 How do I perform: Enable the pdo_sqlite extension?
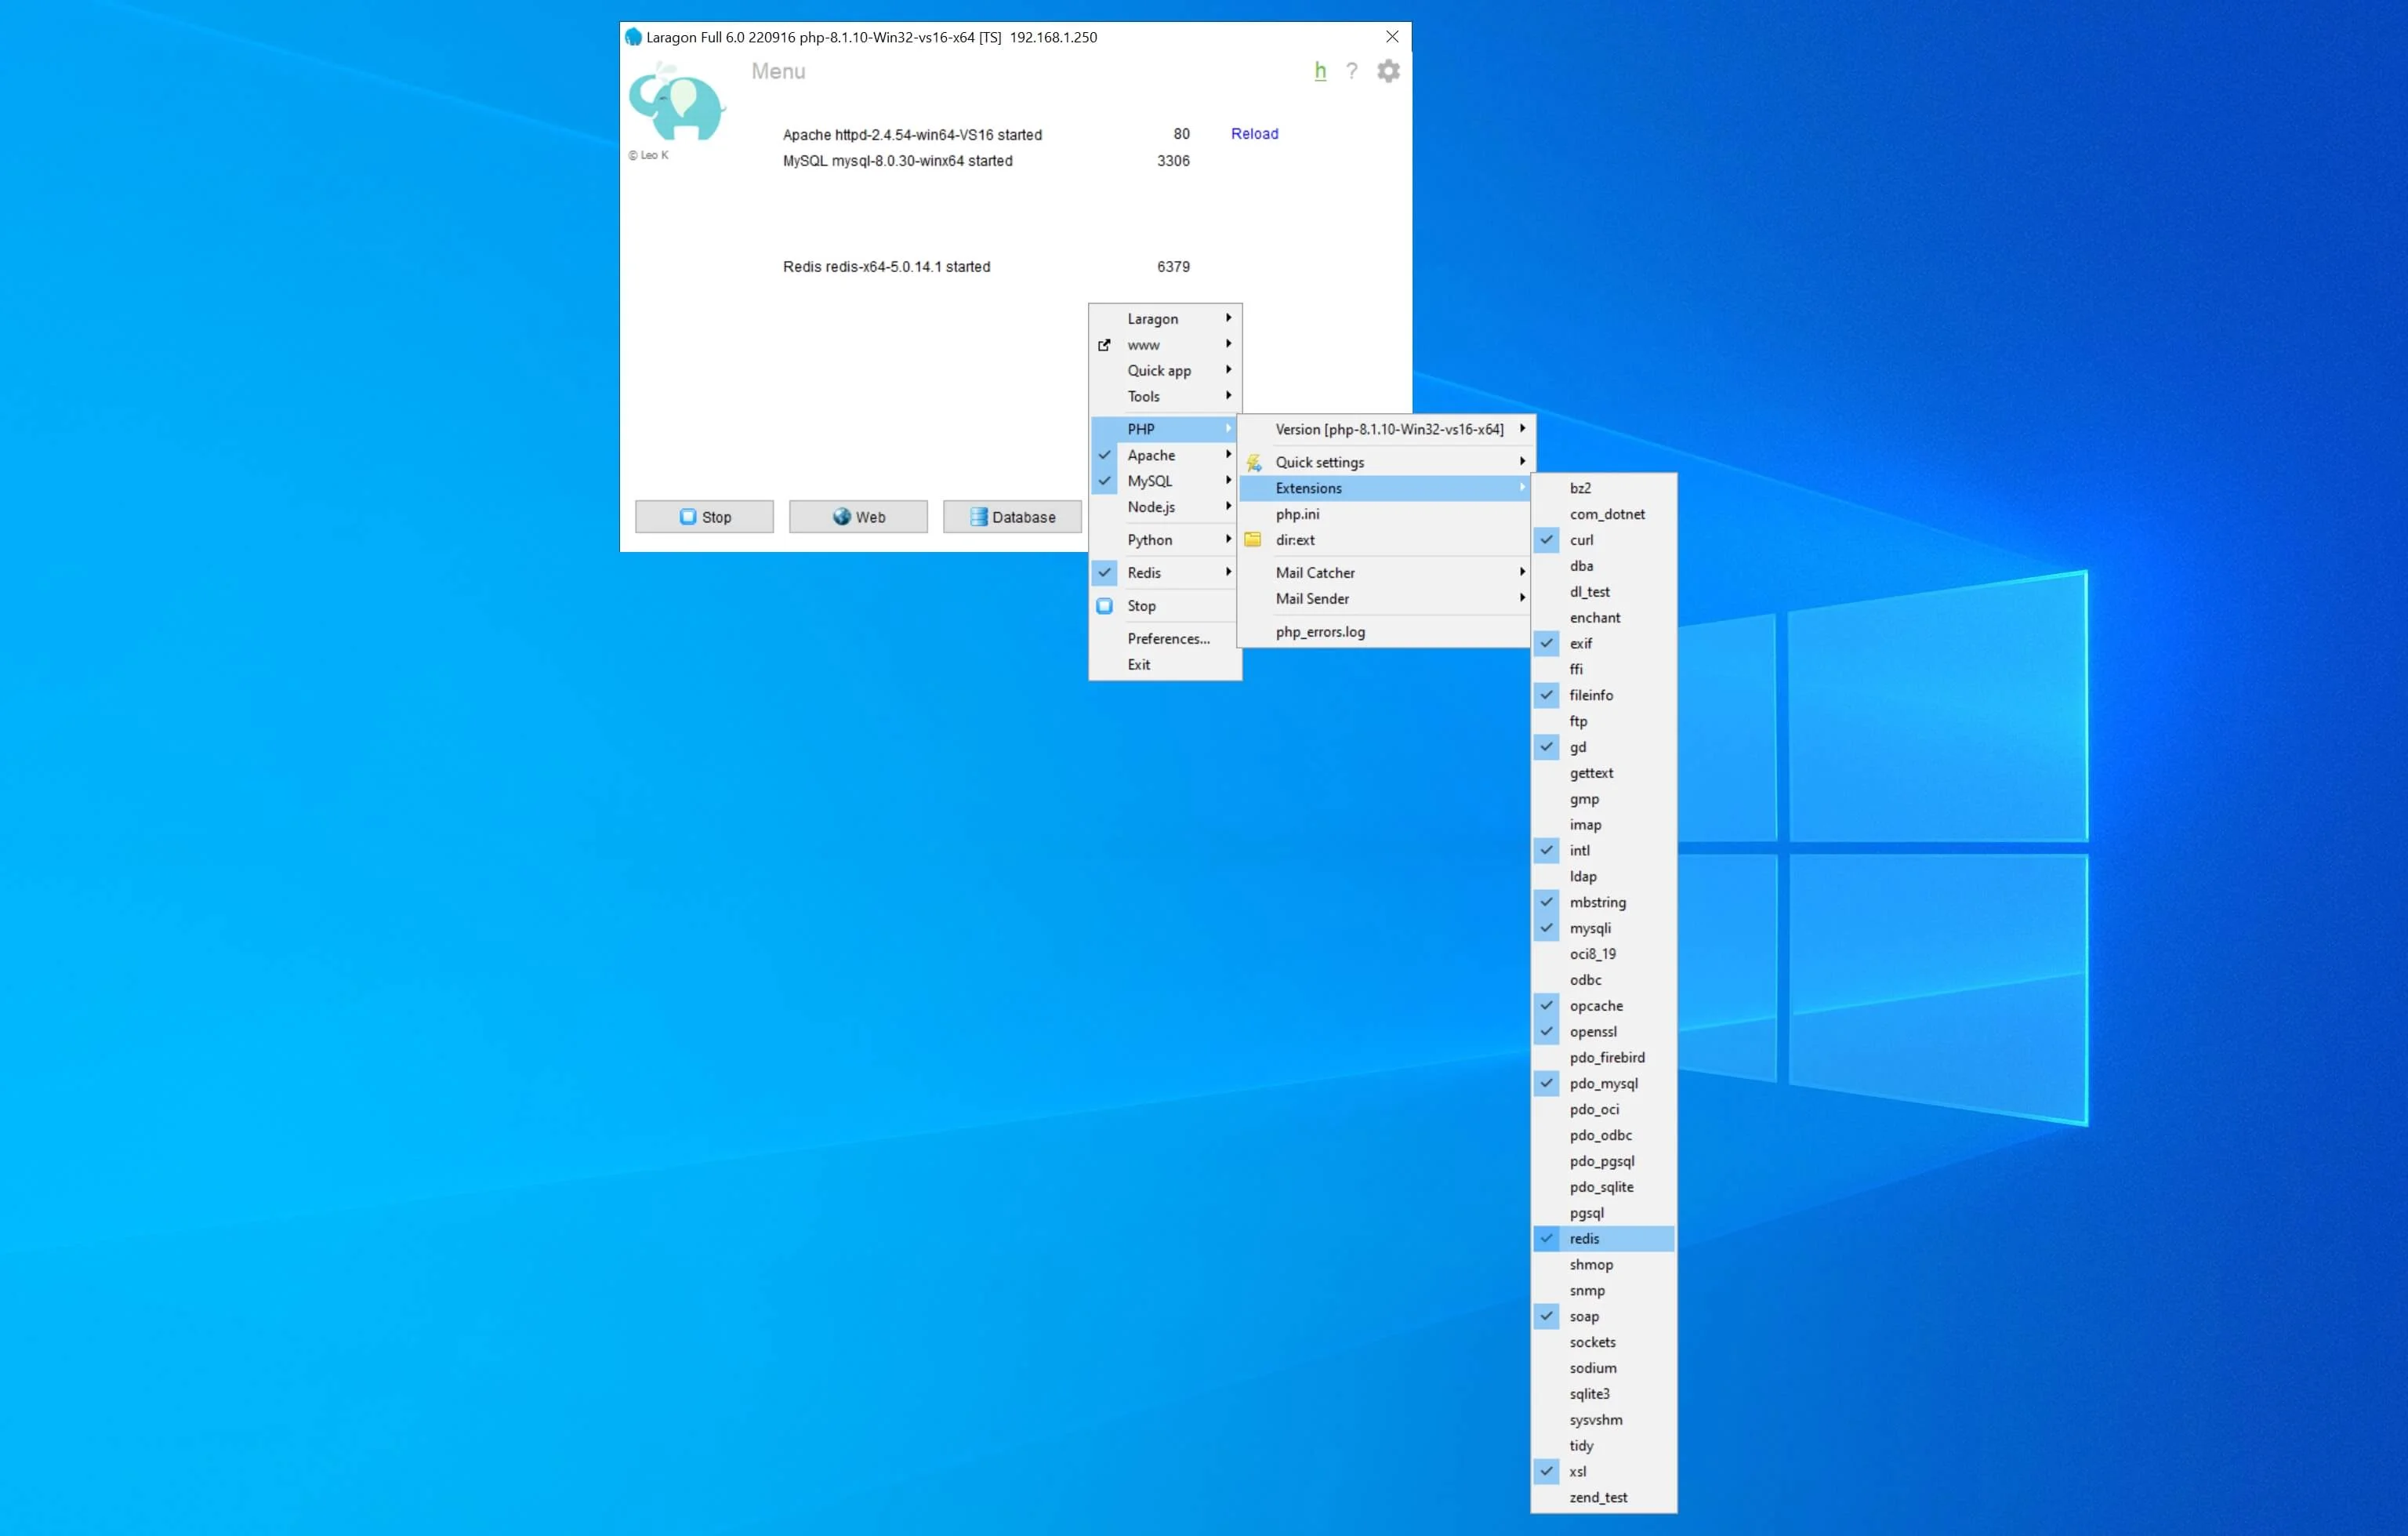[1604, 1187]
